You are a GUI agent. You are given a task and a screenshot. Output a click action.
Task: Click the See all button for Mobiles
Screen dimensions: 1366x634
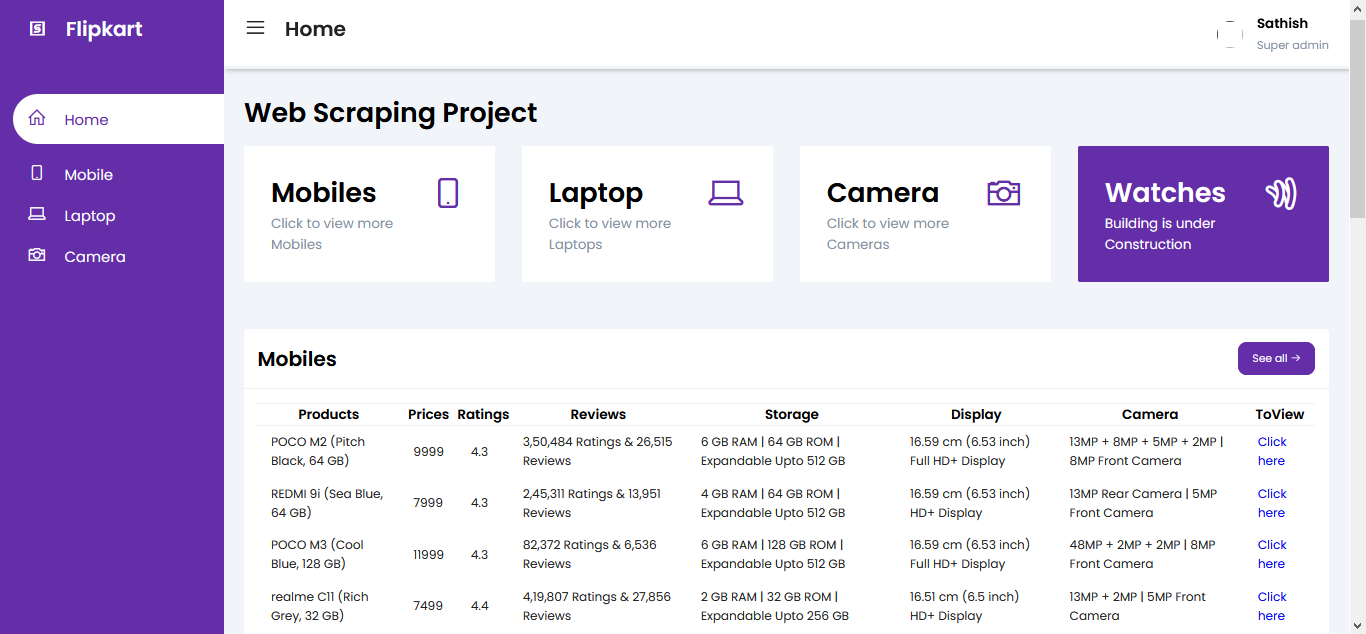tap(1276, 358)
